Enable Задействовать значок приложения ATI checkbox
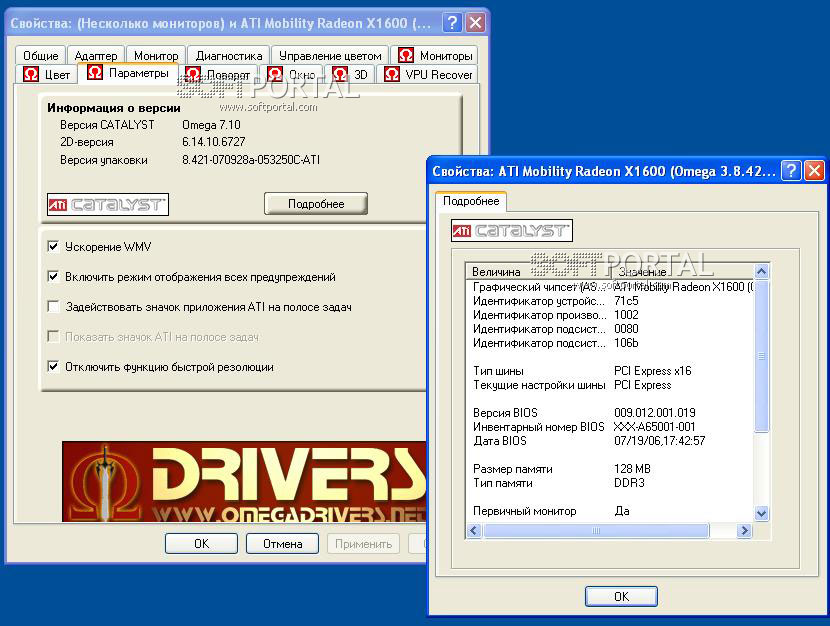 click(53, 307)
